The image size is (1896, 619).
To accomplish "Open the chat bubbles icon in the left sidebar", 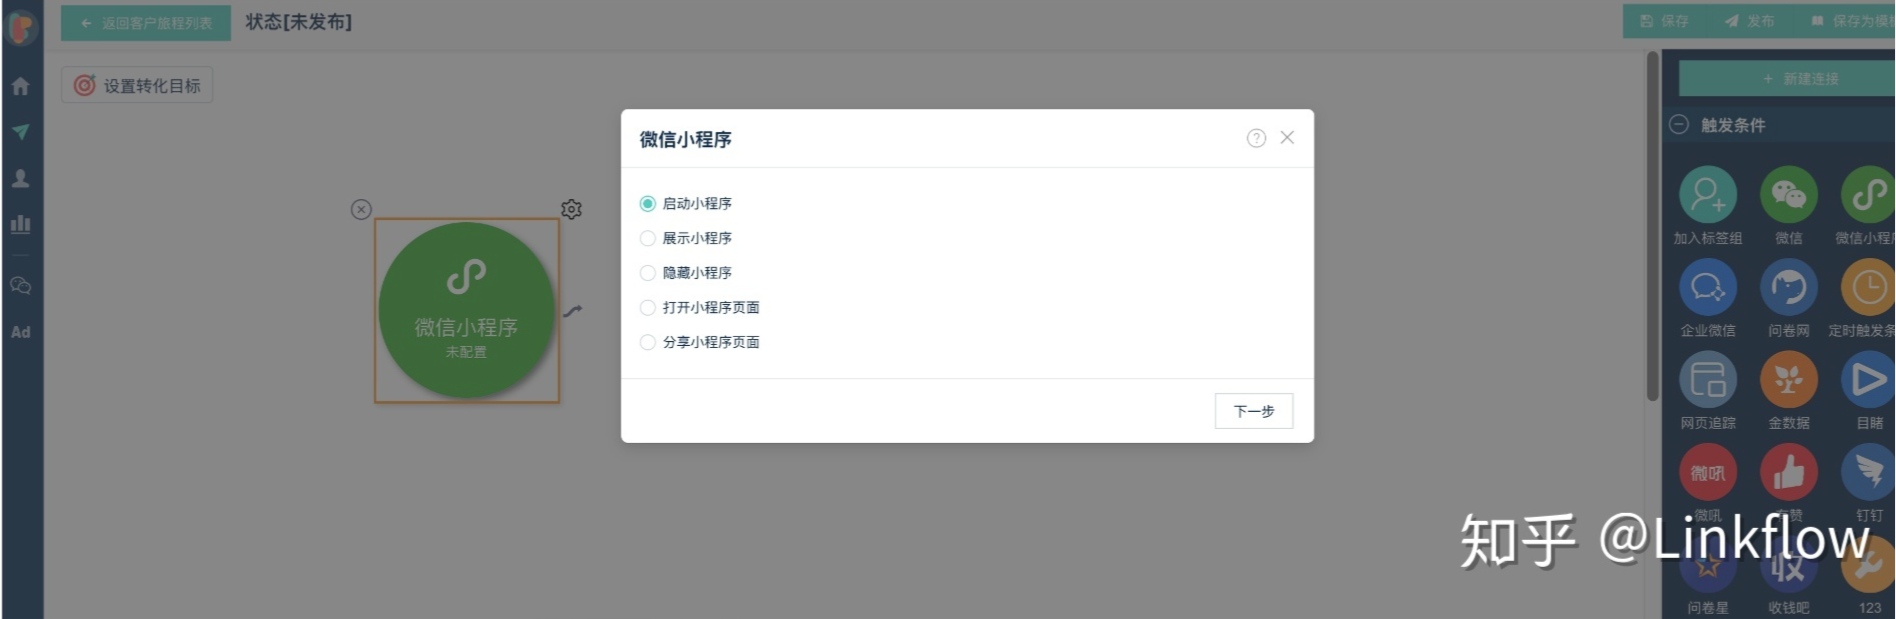I will point(21,286).
